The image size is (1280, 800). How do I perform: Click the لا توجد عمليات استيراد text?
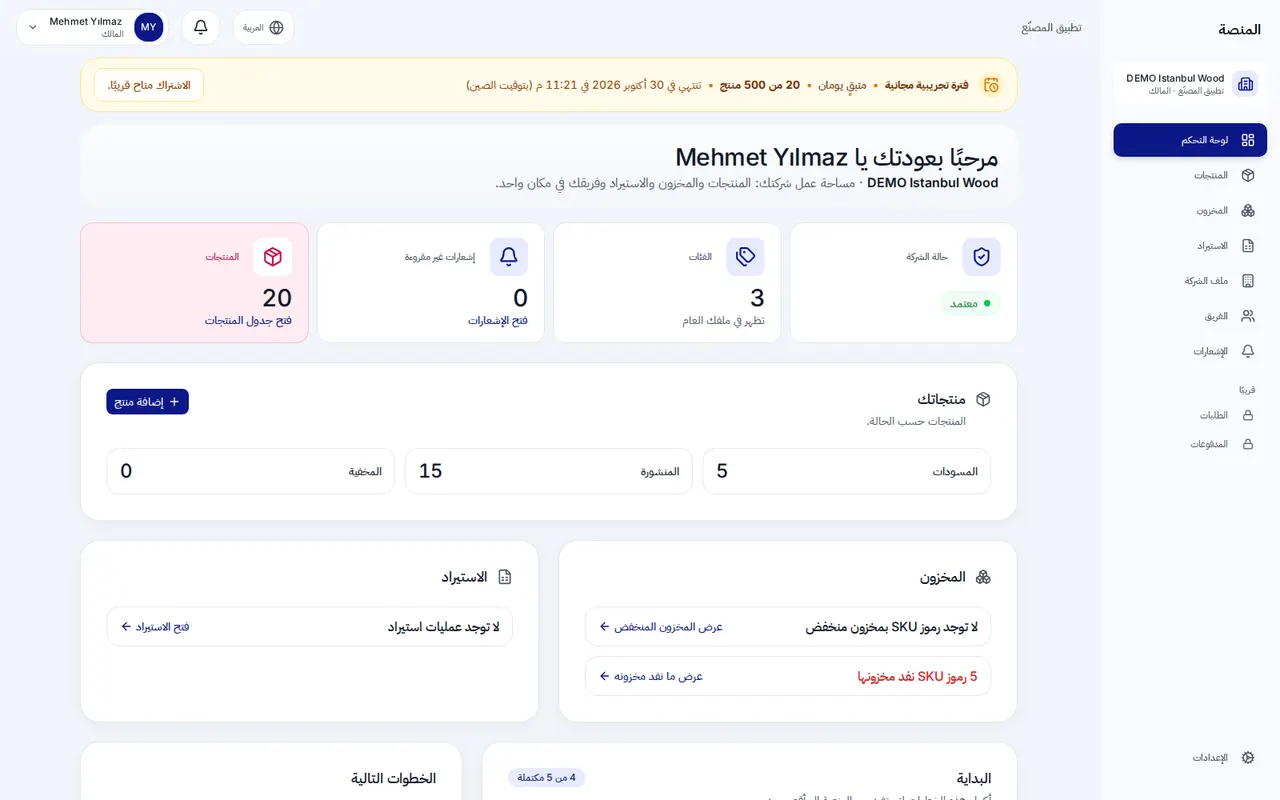tap(444, 627)
